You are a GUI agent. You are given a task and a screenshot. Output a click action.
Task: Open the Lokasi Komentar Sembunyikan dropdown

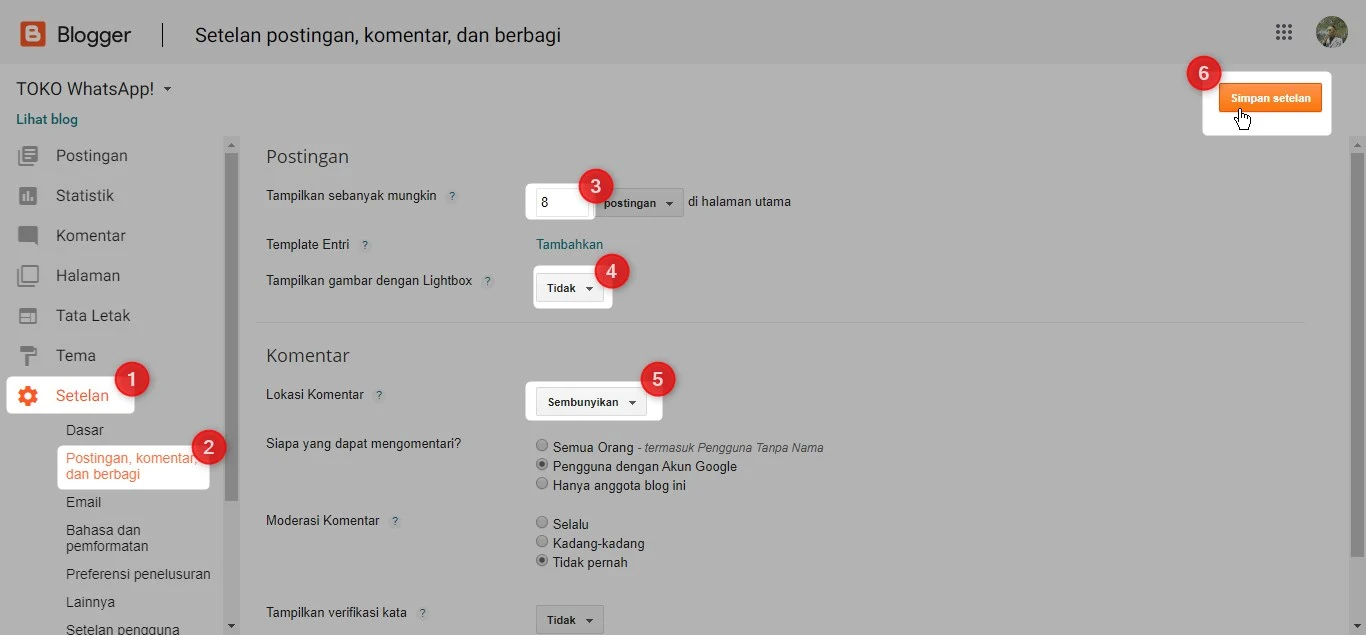[591, 402]
